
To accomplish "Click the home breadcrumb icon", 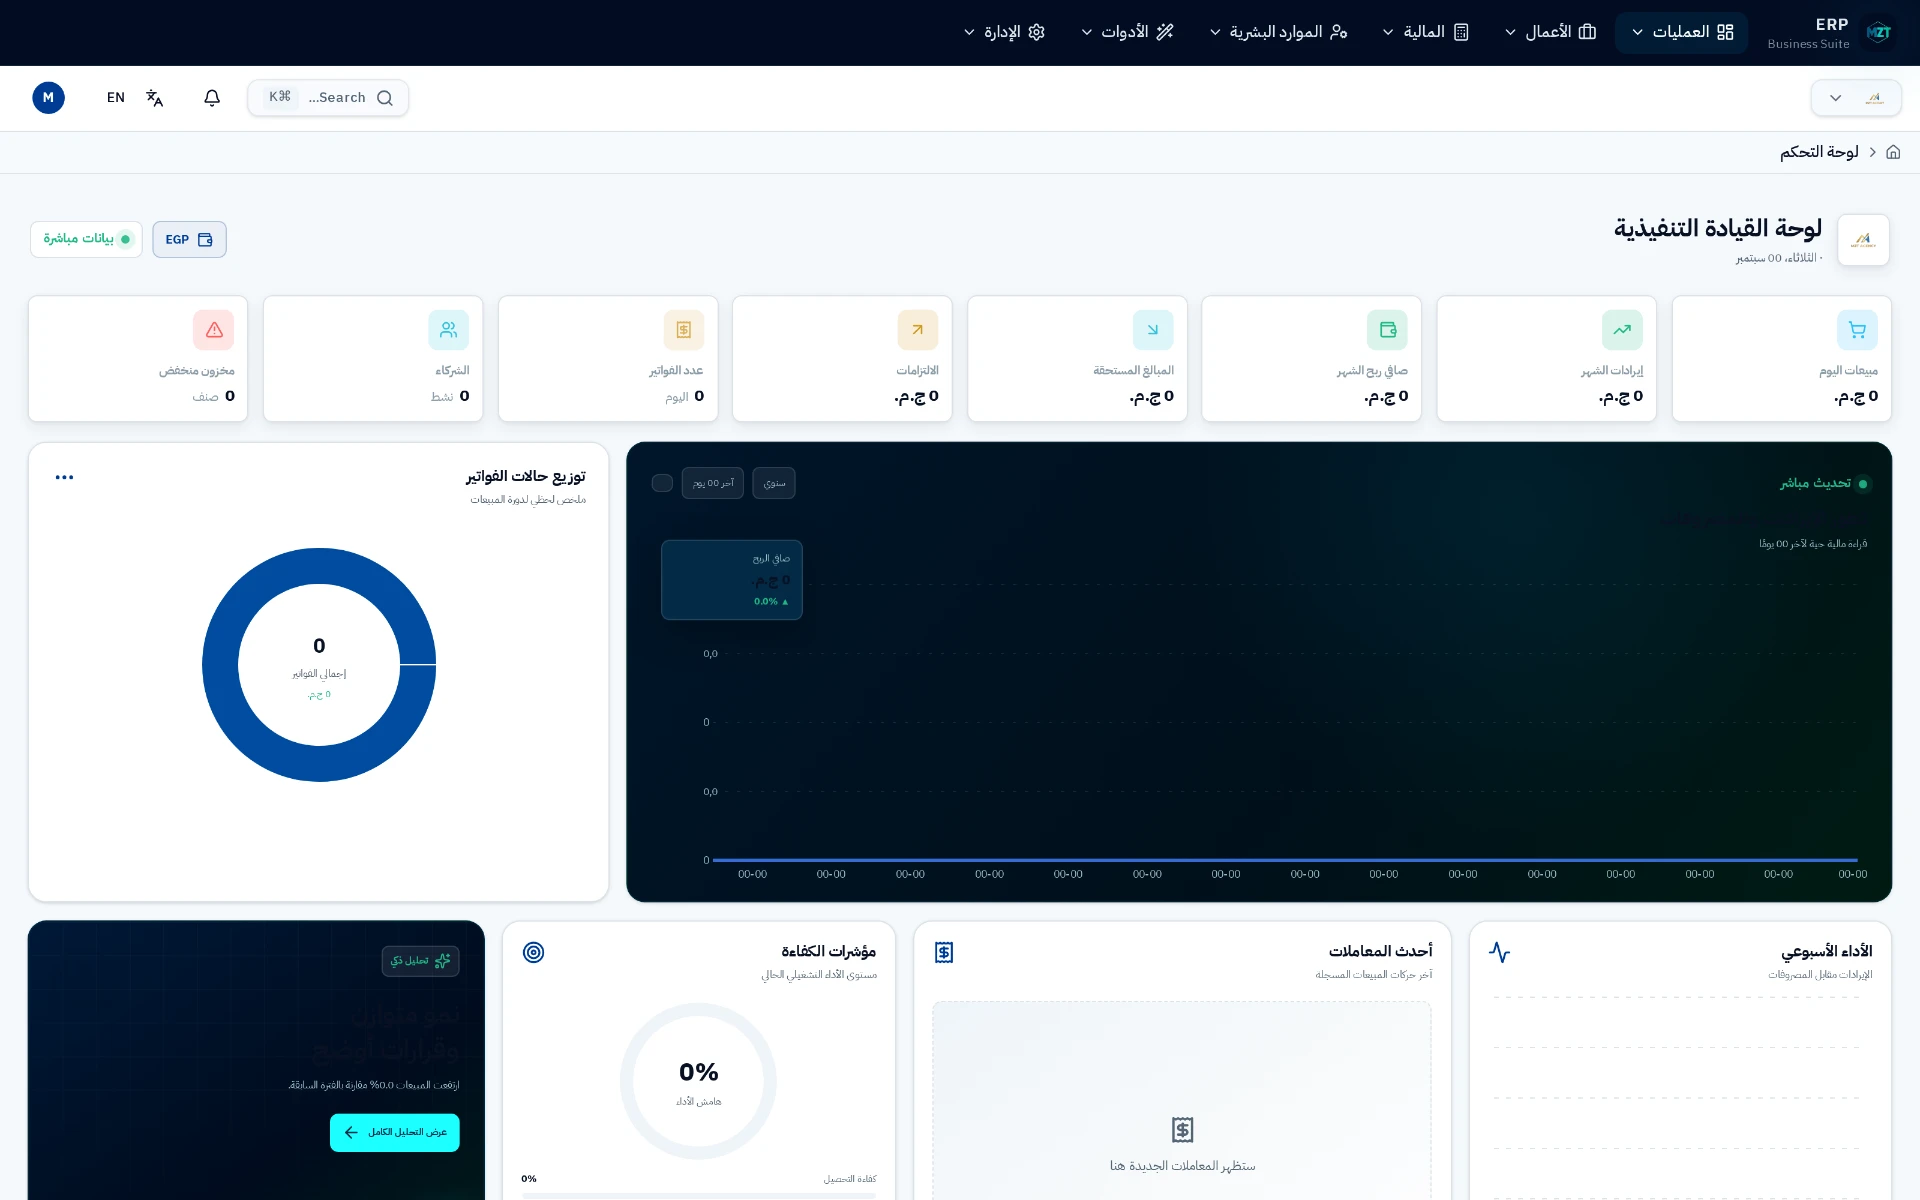I will tap(1893, 152).
